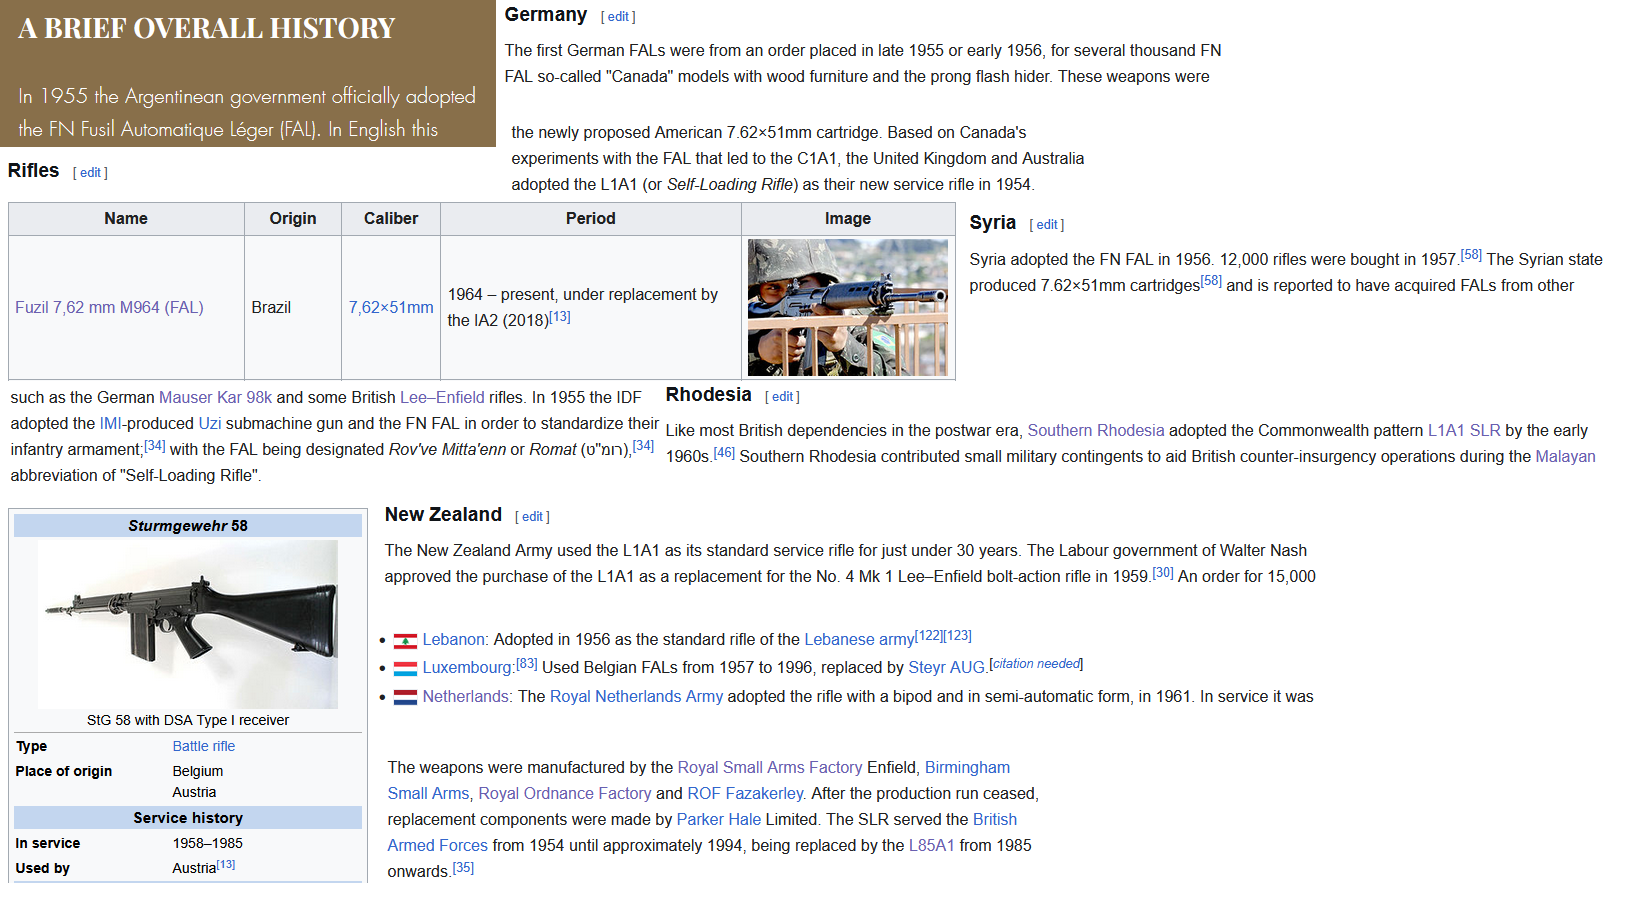The width and height of the screenshot is (1646, 910).
Task: Edit the Germany section
Action: coord(618,17)
